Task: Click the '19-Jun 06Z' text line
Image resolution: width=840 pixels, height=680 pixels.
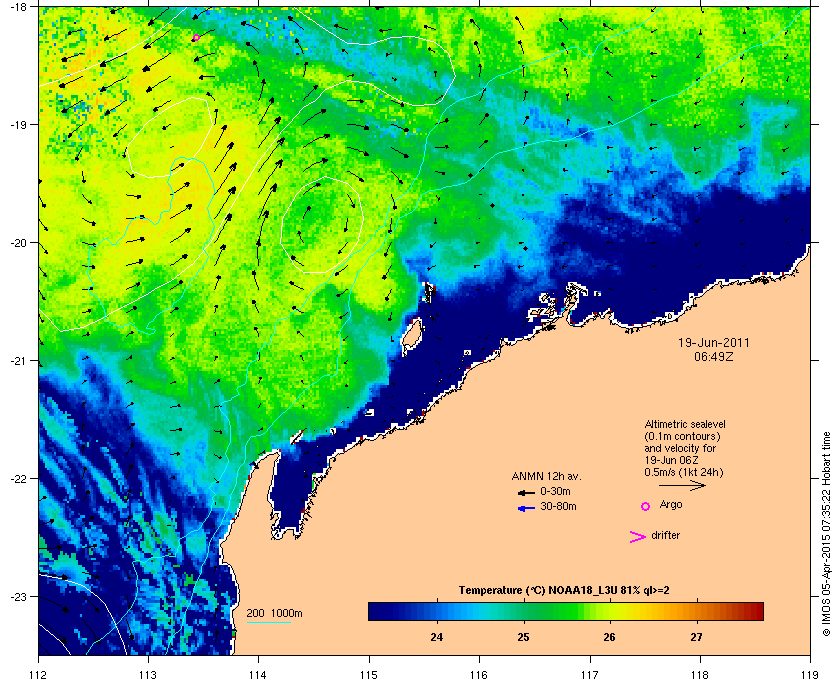Action: coord(671,460)
